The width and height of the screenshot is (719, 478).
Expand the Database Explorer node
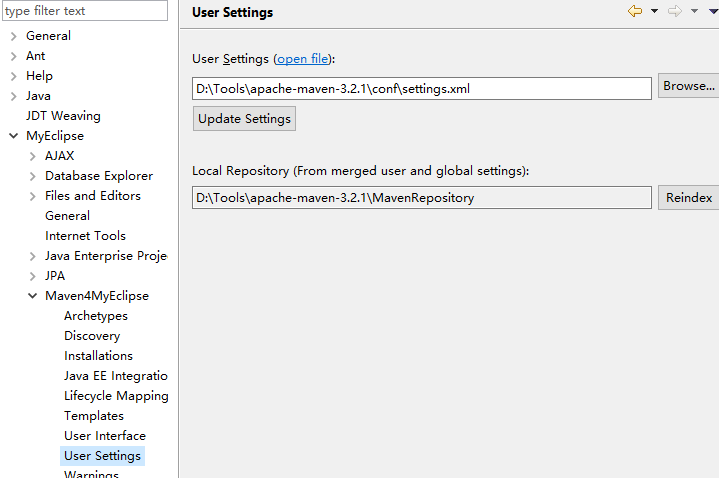(32, 176)
